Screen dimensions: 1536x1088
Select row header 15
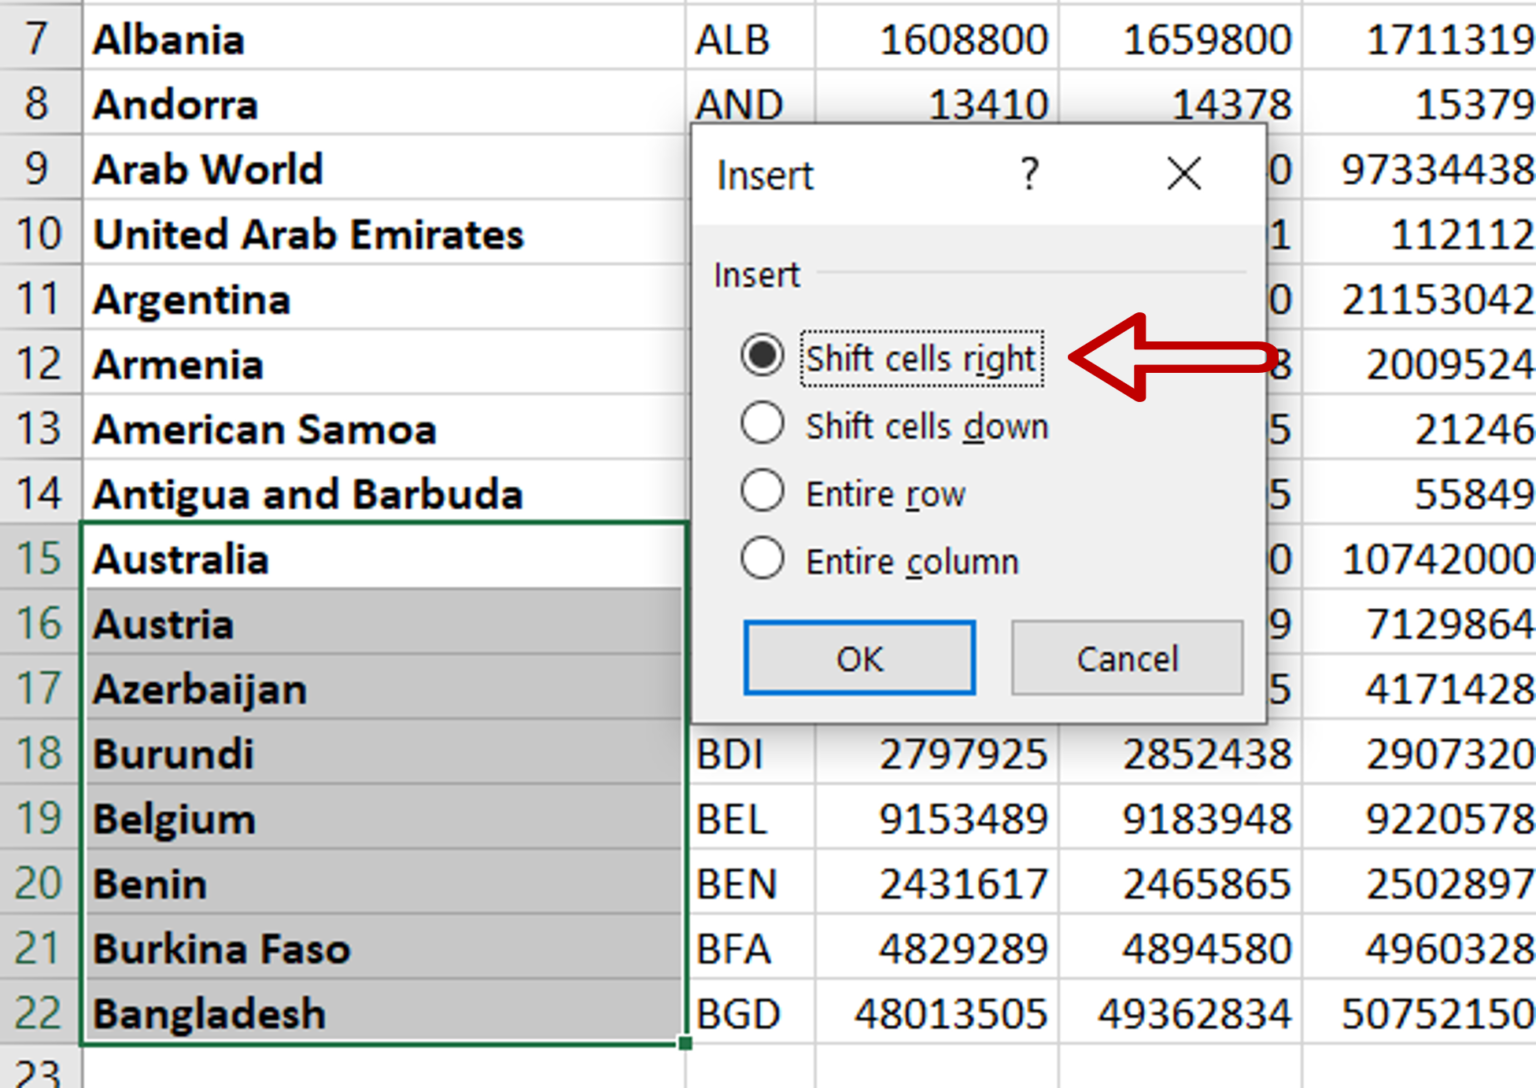click(40, 559)
